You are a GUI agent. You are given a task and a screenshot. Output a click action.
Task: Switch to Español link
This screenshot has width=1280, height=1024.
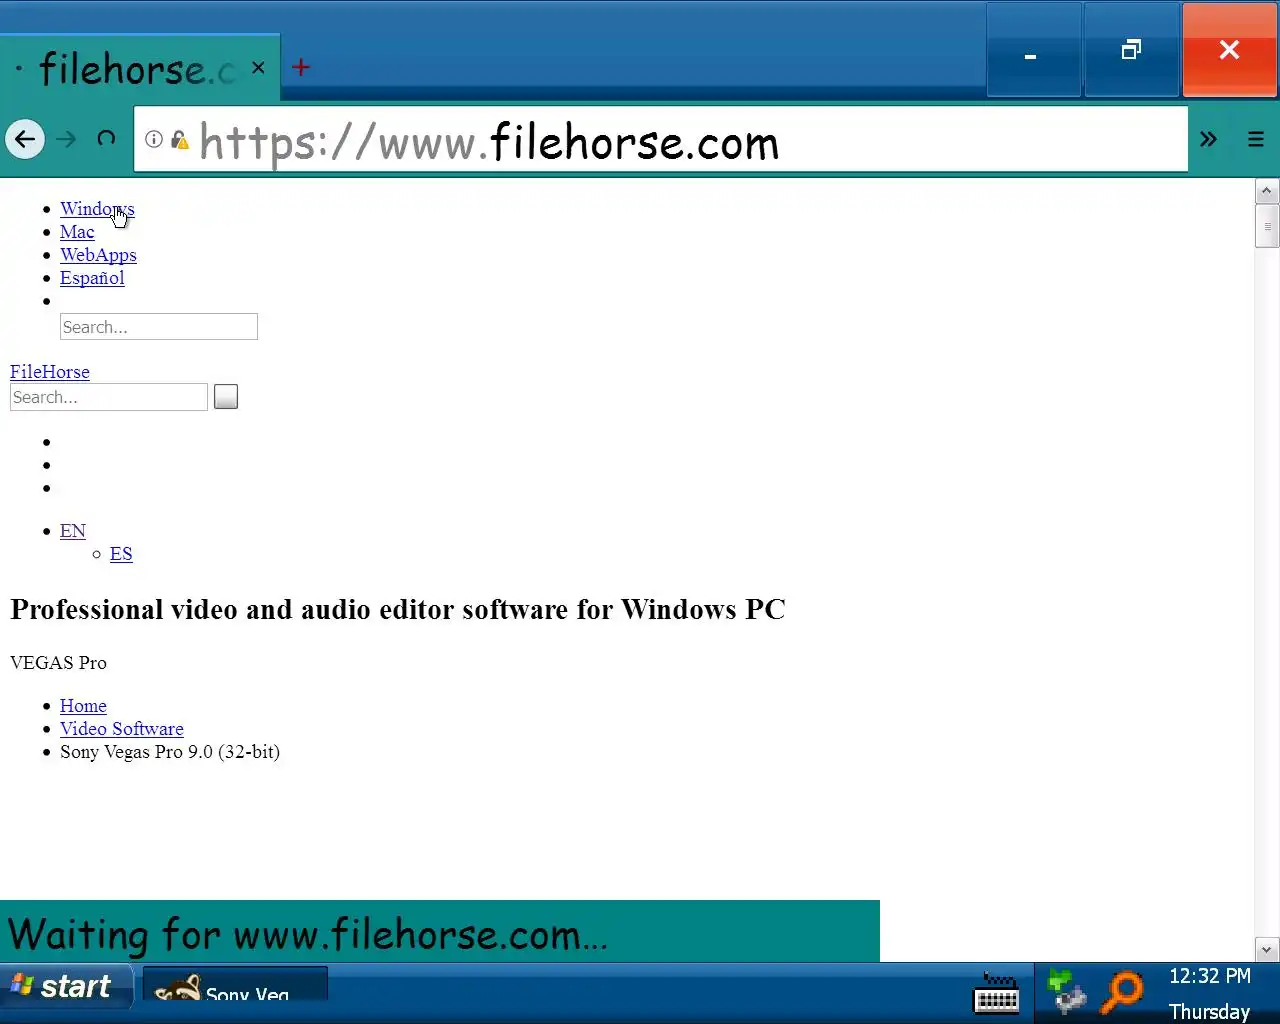pyautogui.click(x=92, y=277)
